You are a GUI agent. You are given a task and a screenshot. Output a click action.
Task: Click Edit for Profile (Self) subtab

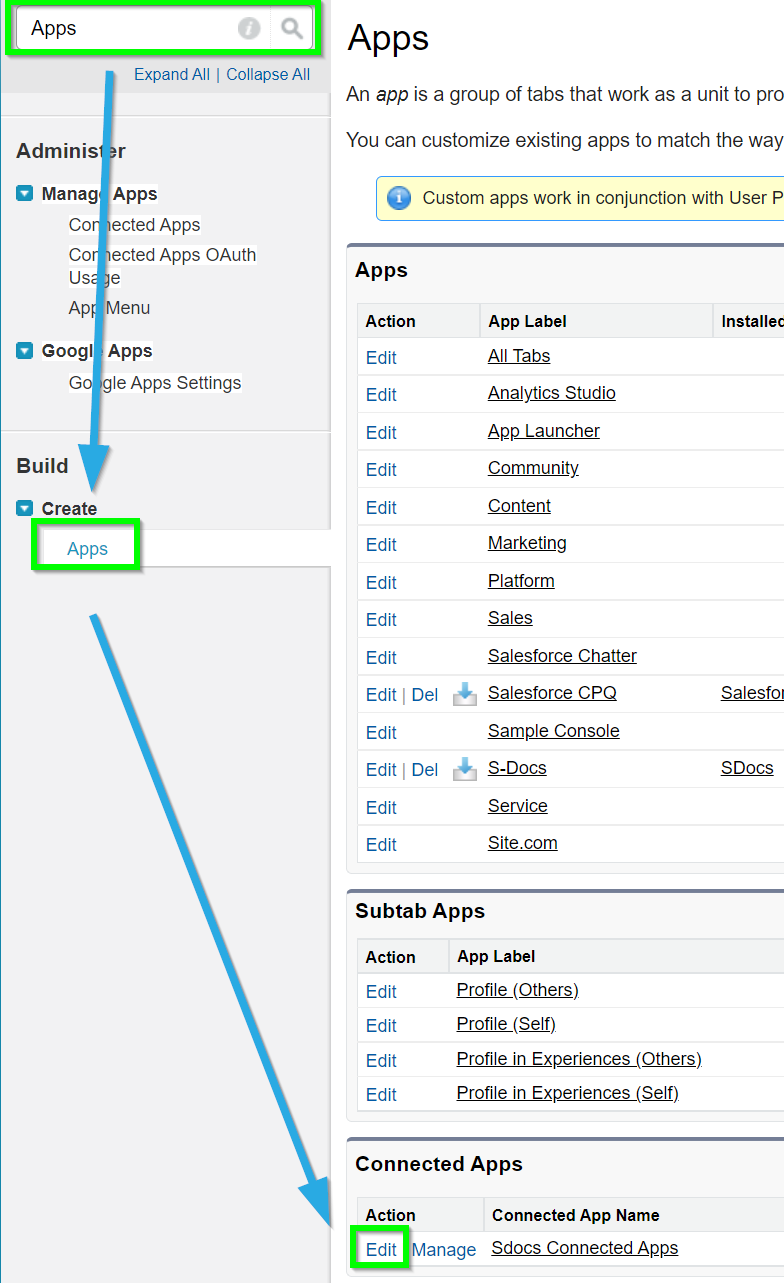pos(381,1025)
